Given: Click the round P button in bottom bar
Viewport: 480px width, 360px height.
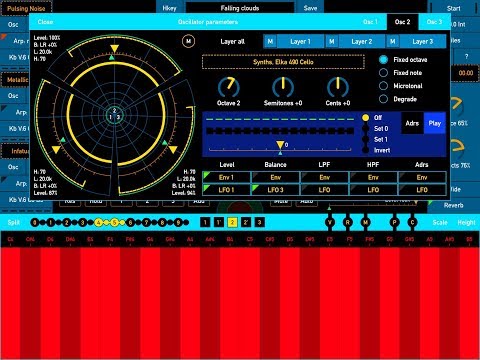Looking at the screenshot, I should click(395, 222).
